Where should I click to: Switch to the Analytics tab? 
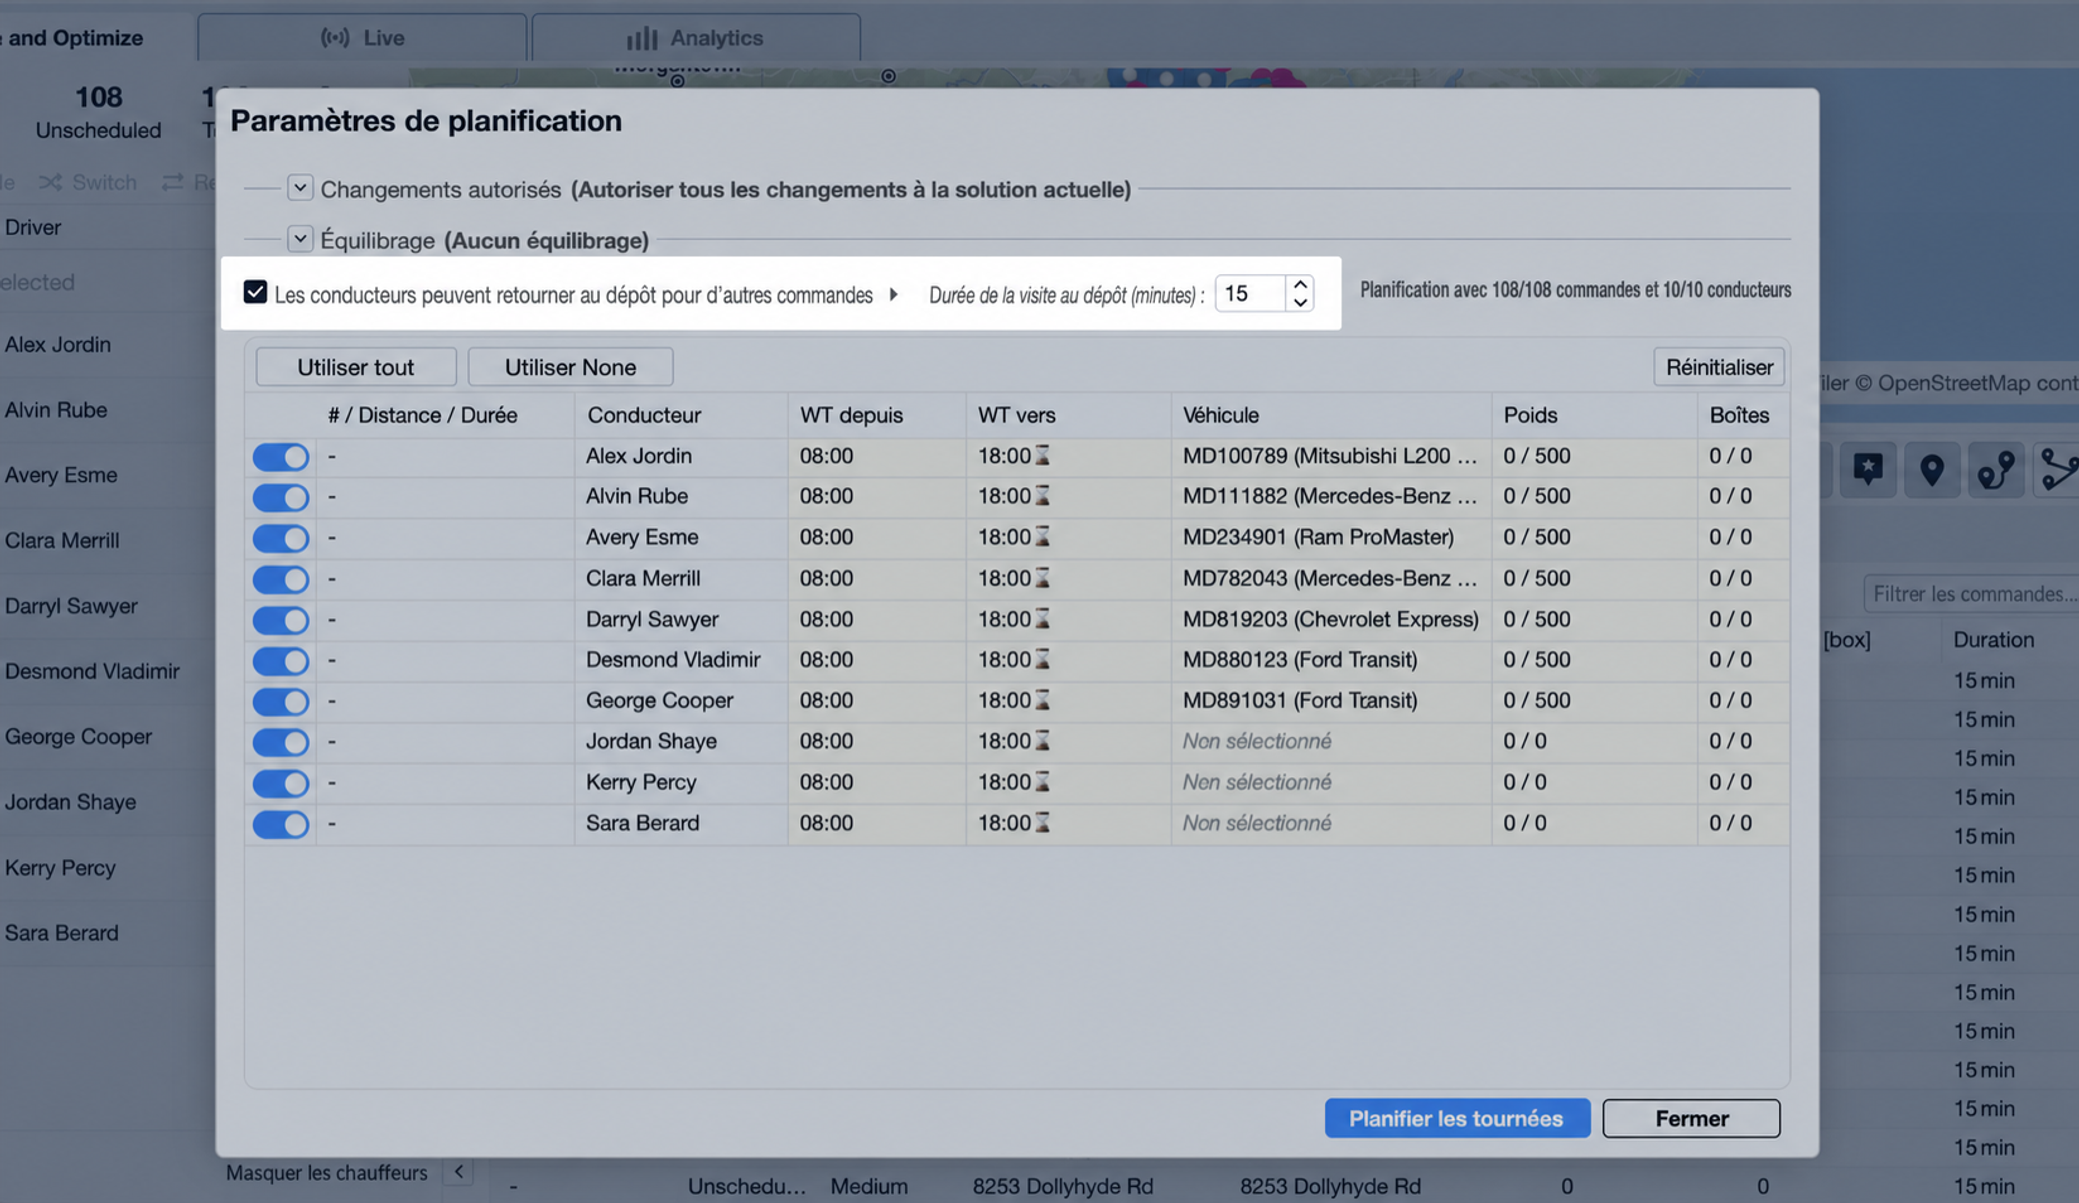click(x=696, y=38)
